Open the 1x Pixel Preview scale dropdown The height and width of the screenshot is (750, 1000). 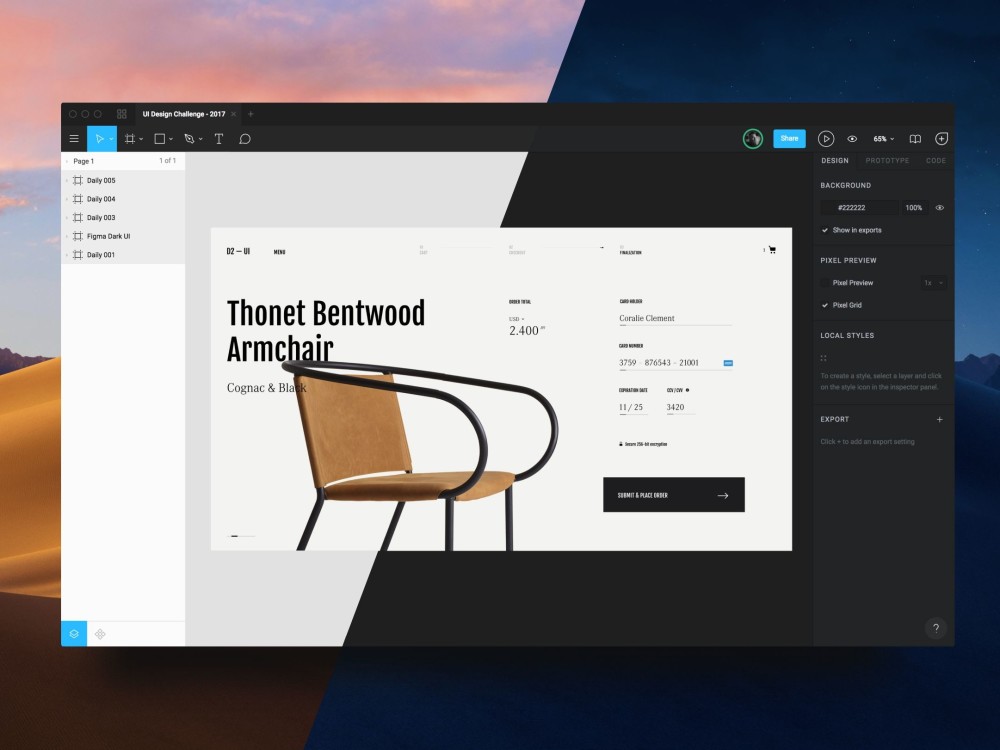click(934, 282)
